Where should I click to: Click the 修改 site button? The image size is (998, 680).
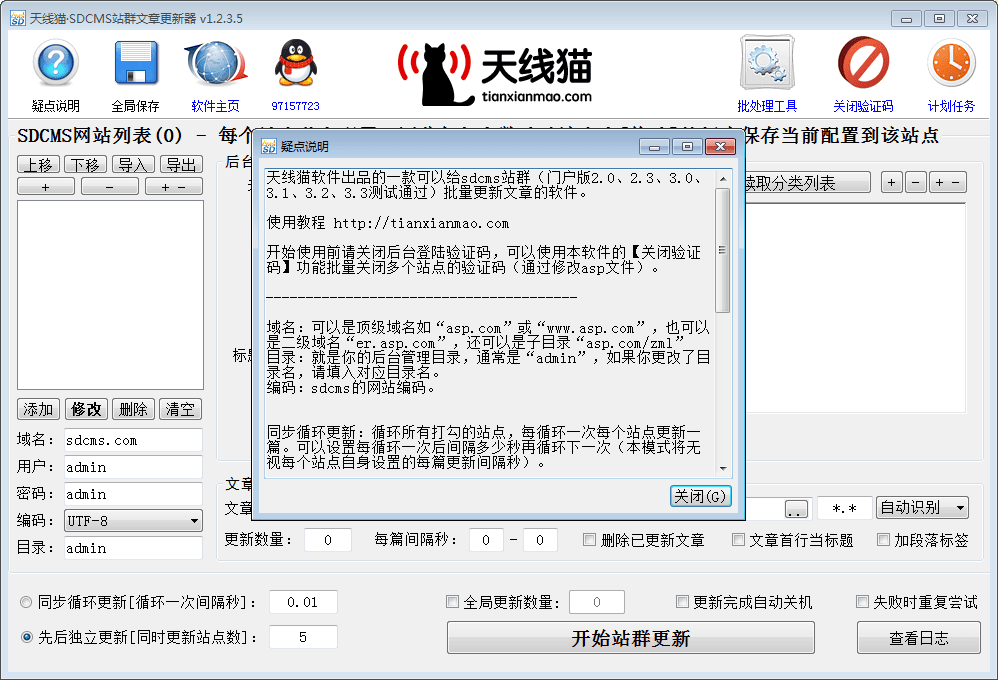click(86, 409)
